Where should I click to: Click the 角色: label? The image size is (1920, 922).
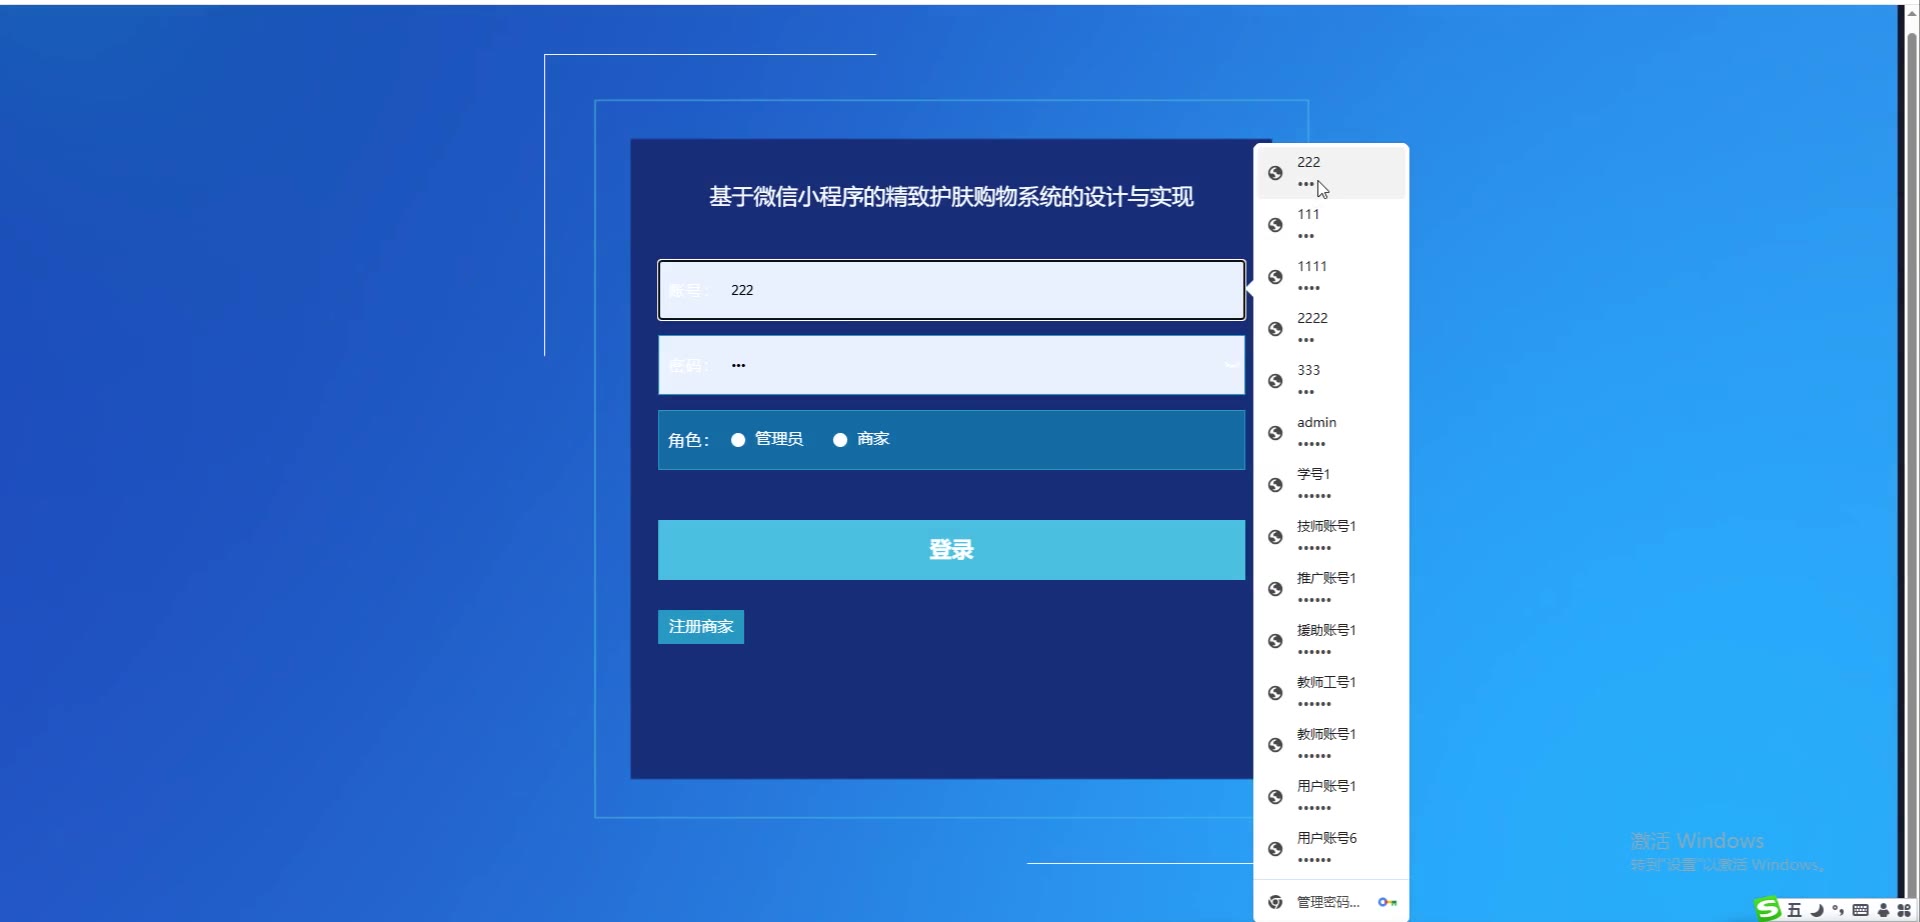[688, 440]
